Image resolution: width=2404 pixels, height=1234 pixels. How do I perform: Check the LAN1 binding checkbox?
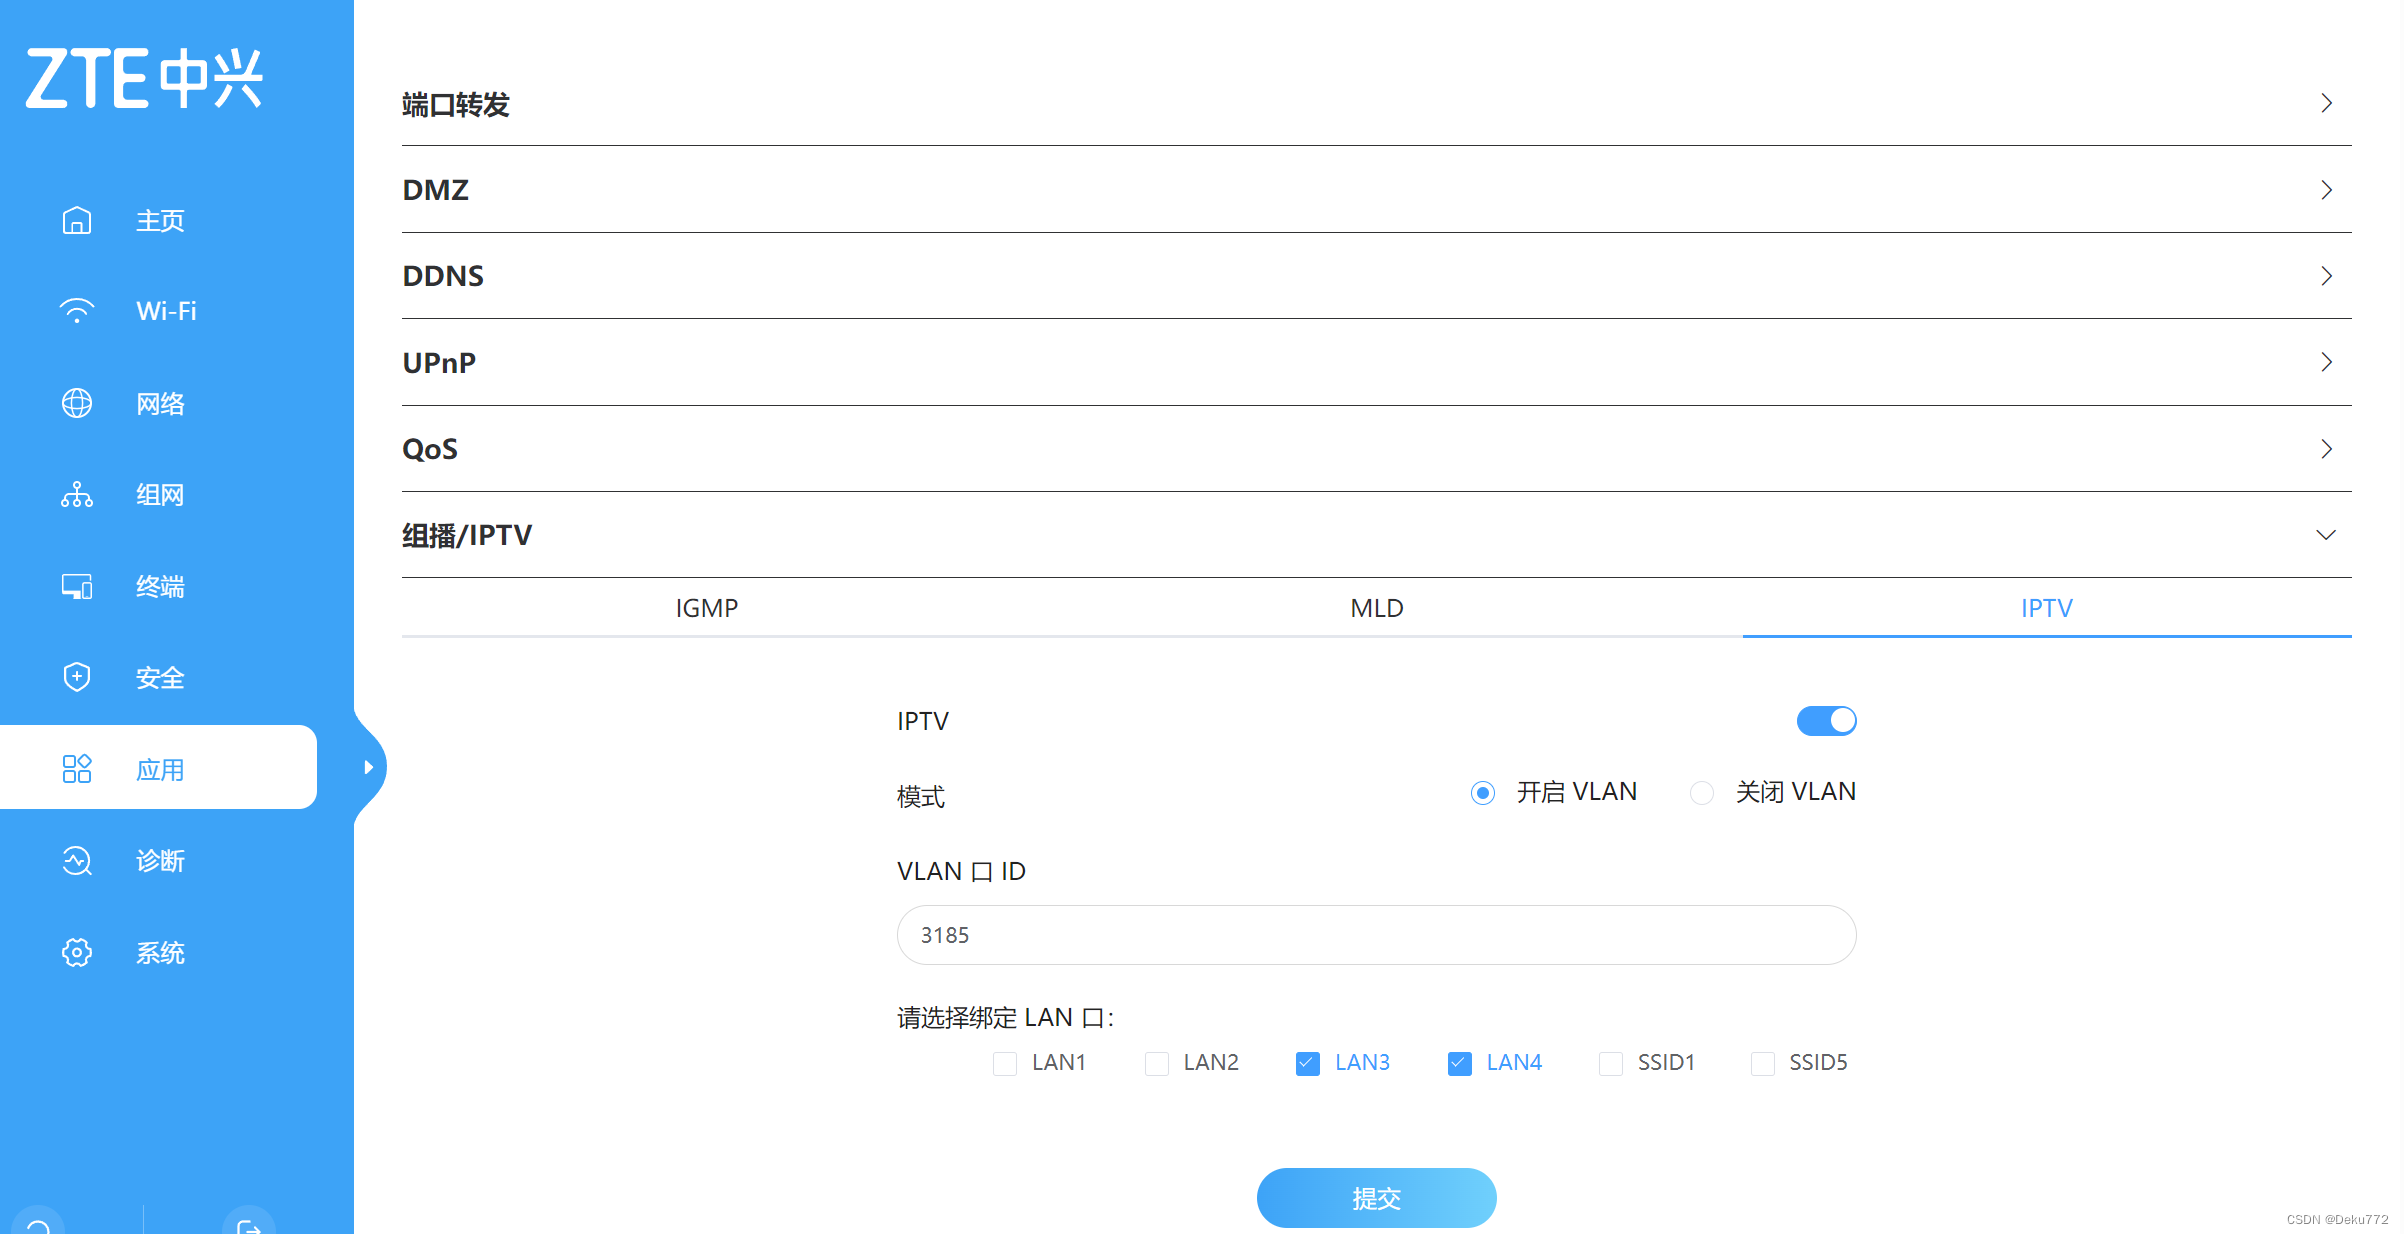(1005, 1063)
